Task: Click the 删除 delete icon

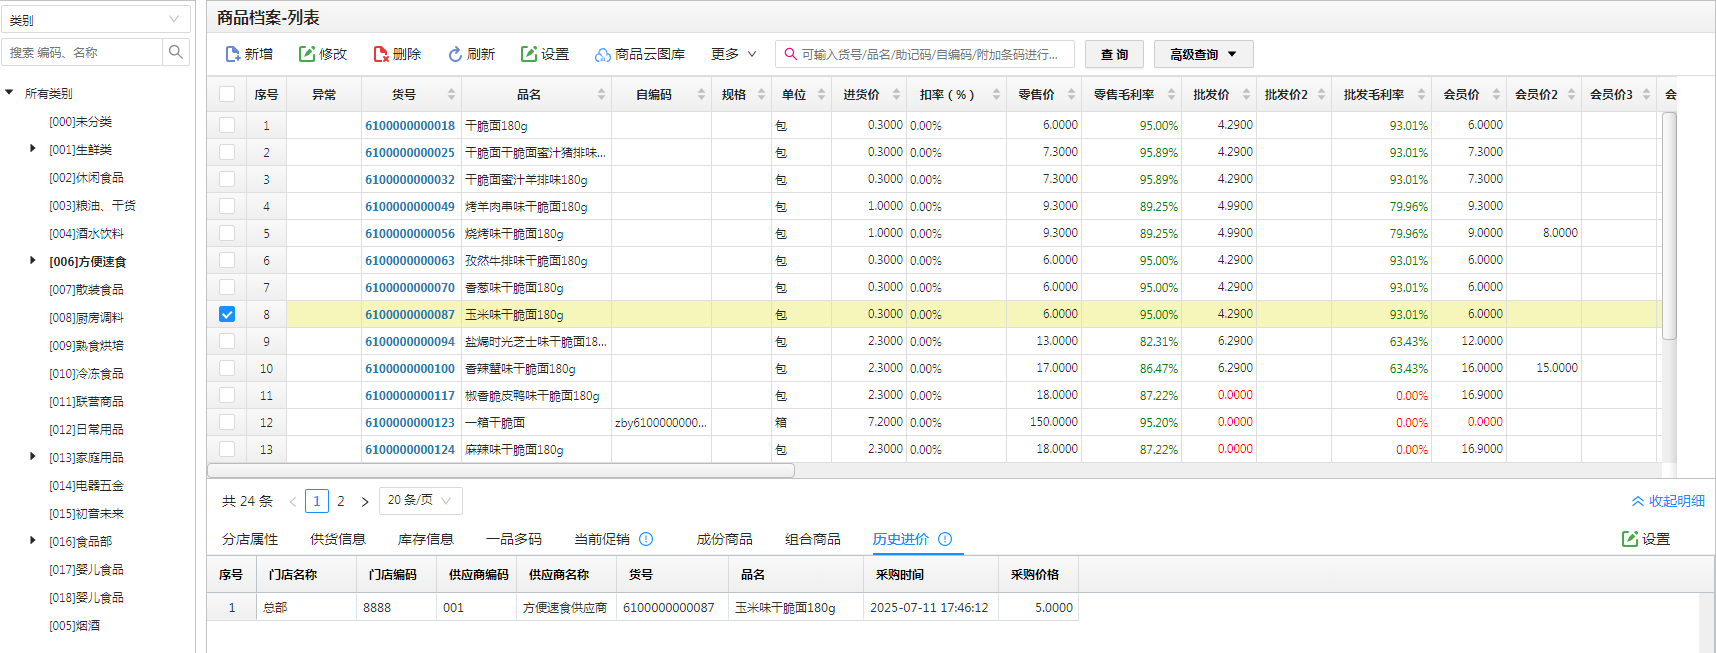Action: (x=381, y=54)
